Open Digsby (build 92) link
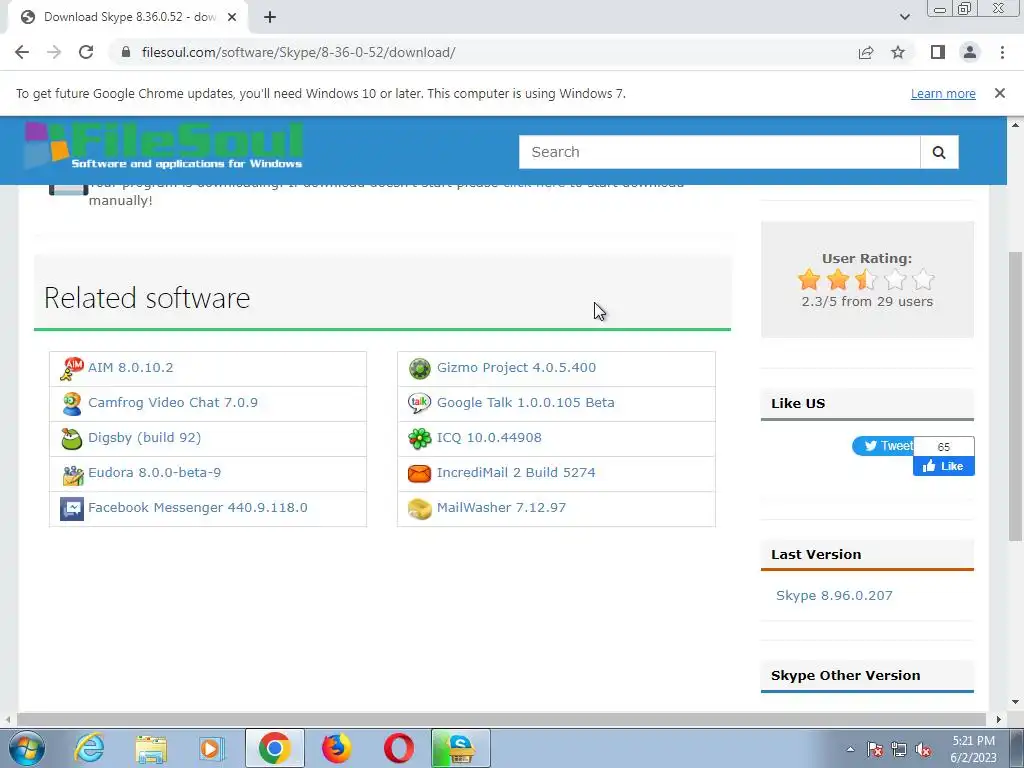 coord(144,438)
